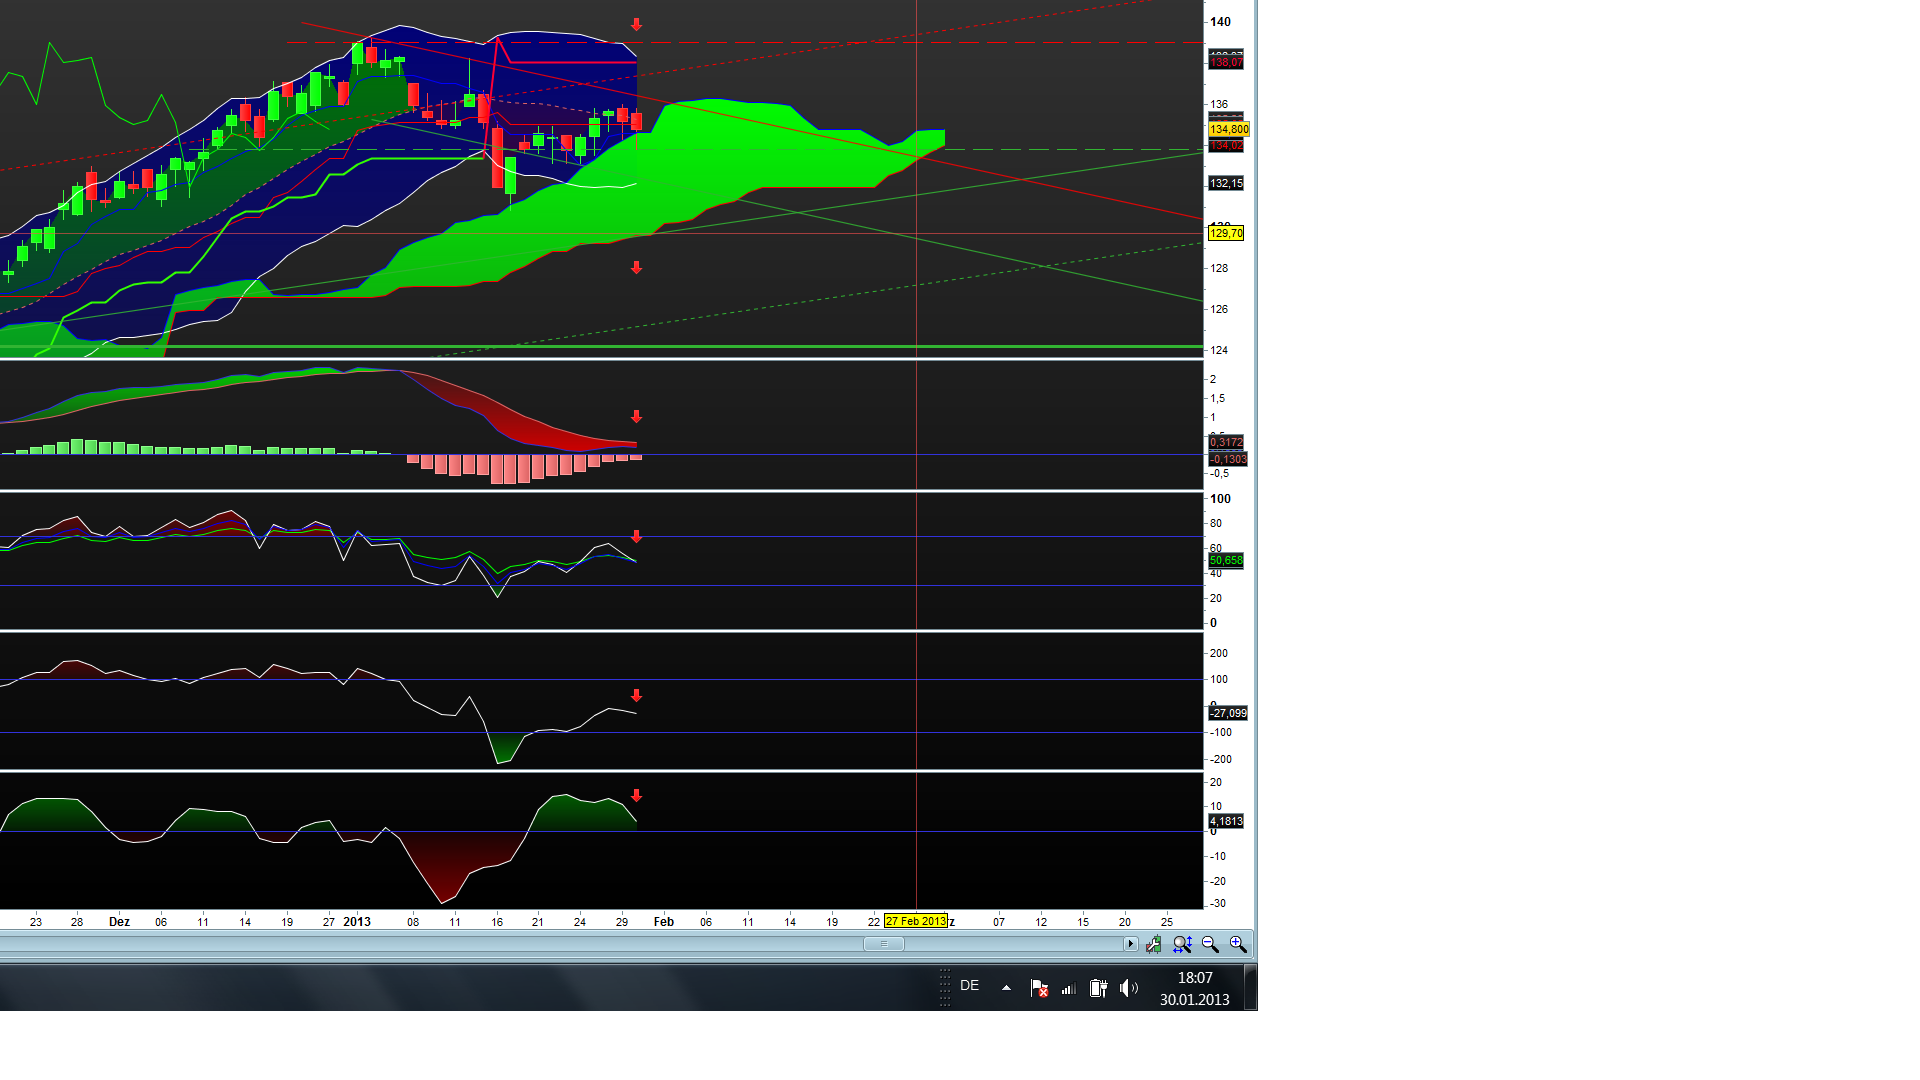Click battery power icon in tray

1098,988
